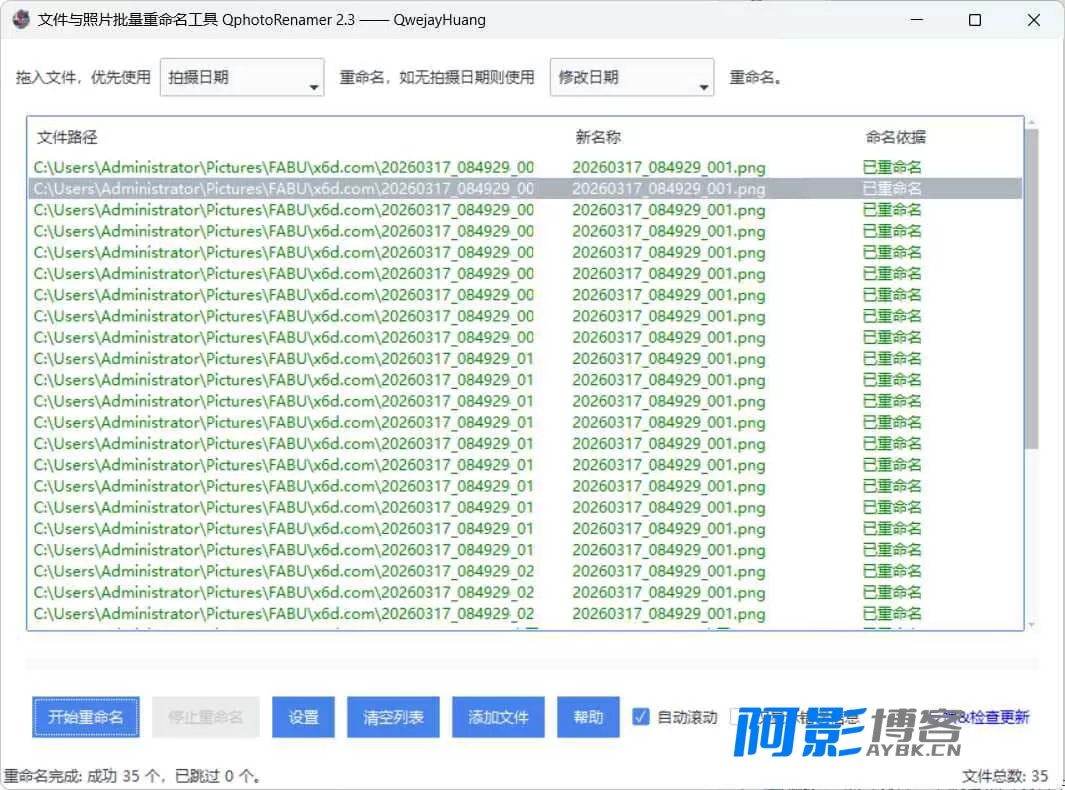Image resolution: width=1065 pixels, height=790 pixels.
Task: Clear the list with 清空列表
Action: coord(393,717)
